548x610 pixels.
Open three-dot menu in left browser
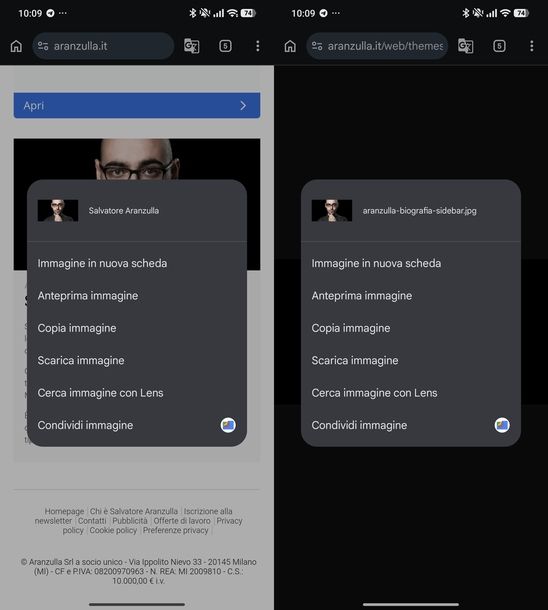(257, 46)
